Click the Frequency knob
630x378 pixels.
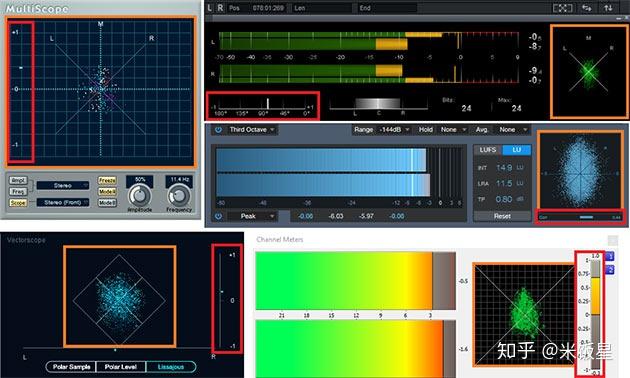point(179,196)
